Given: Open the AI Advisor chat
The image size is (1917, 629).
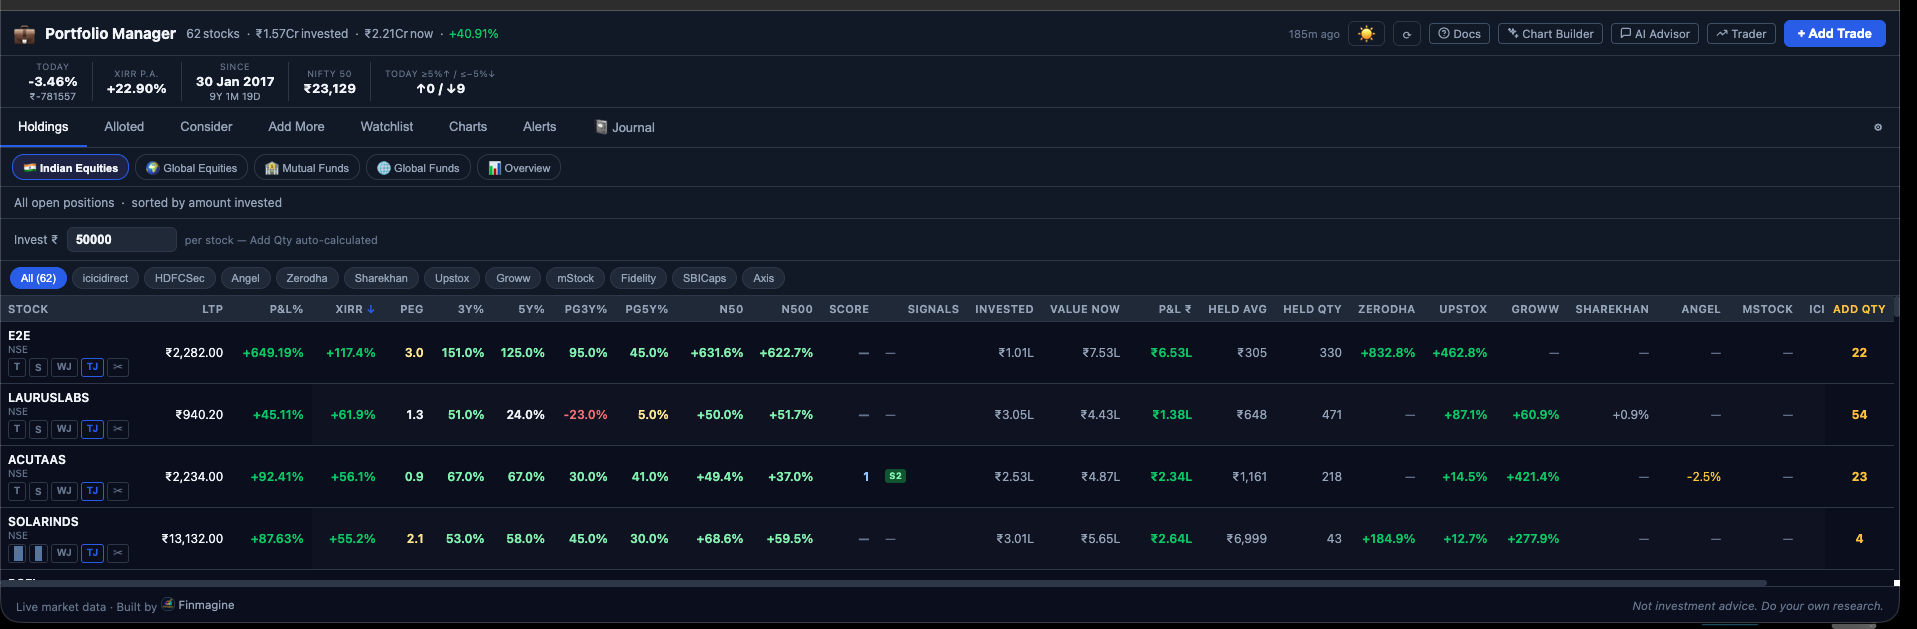Looking at the screenshot, I should 1655,34.
